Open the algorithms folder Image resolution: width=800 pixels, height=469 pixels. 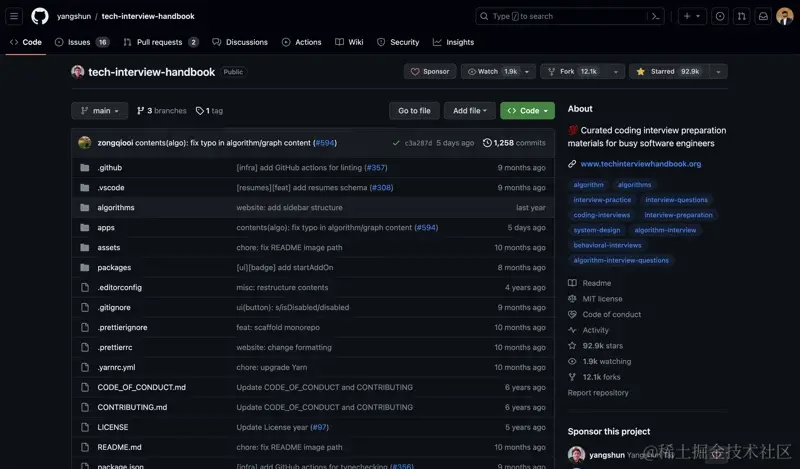[116, 208]
